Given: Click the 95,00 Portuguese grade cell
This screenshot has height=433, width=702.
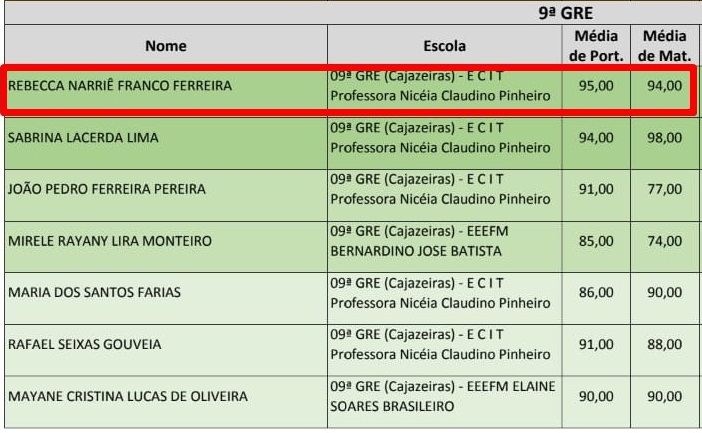Looking at the screenshot, I should click(x=596, y=86).
